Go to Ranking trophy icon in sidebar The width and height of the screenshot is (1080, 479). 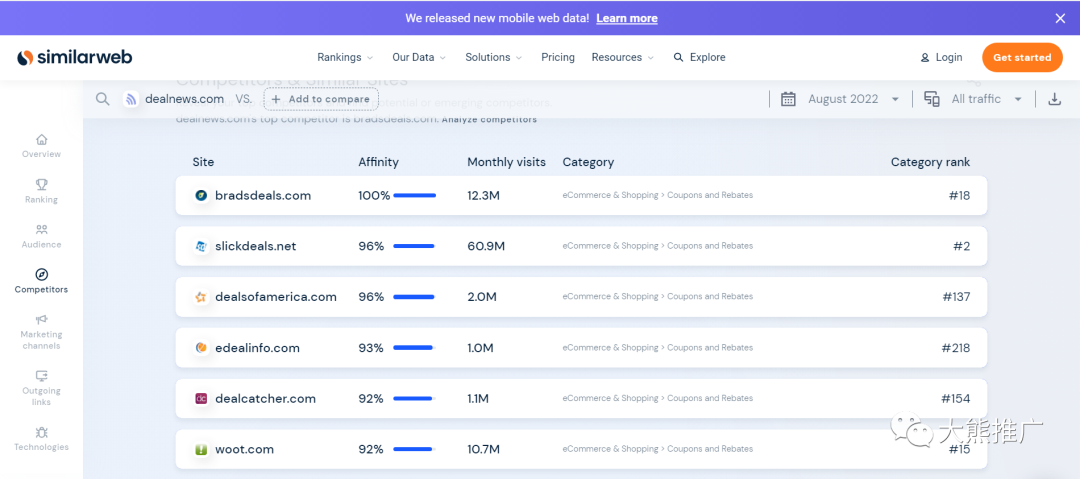41,185
